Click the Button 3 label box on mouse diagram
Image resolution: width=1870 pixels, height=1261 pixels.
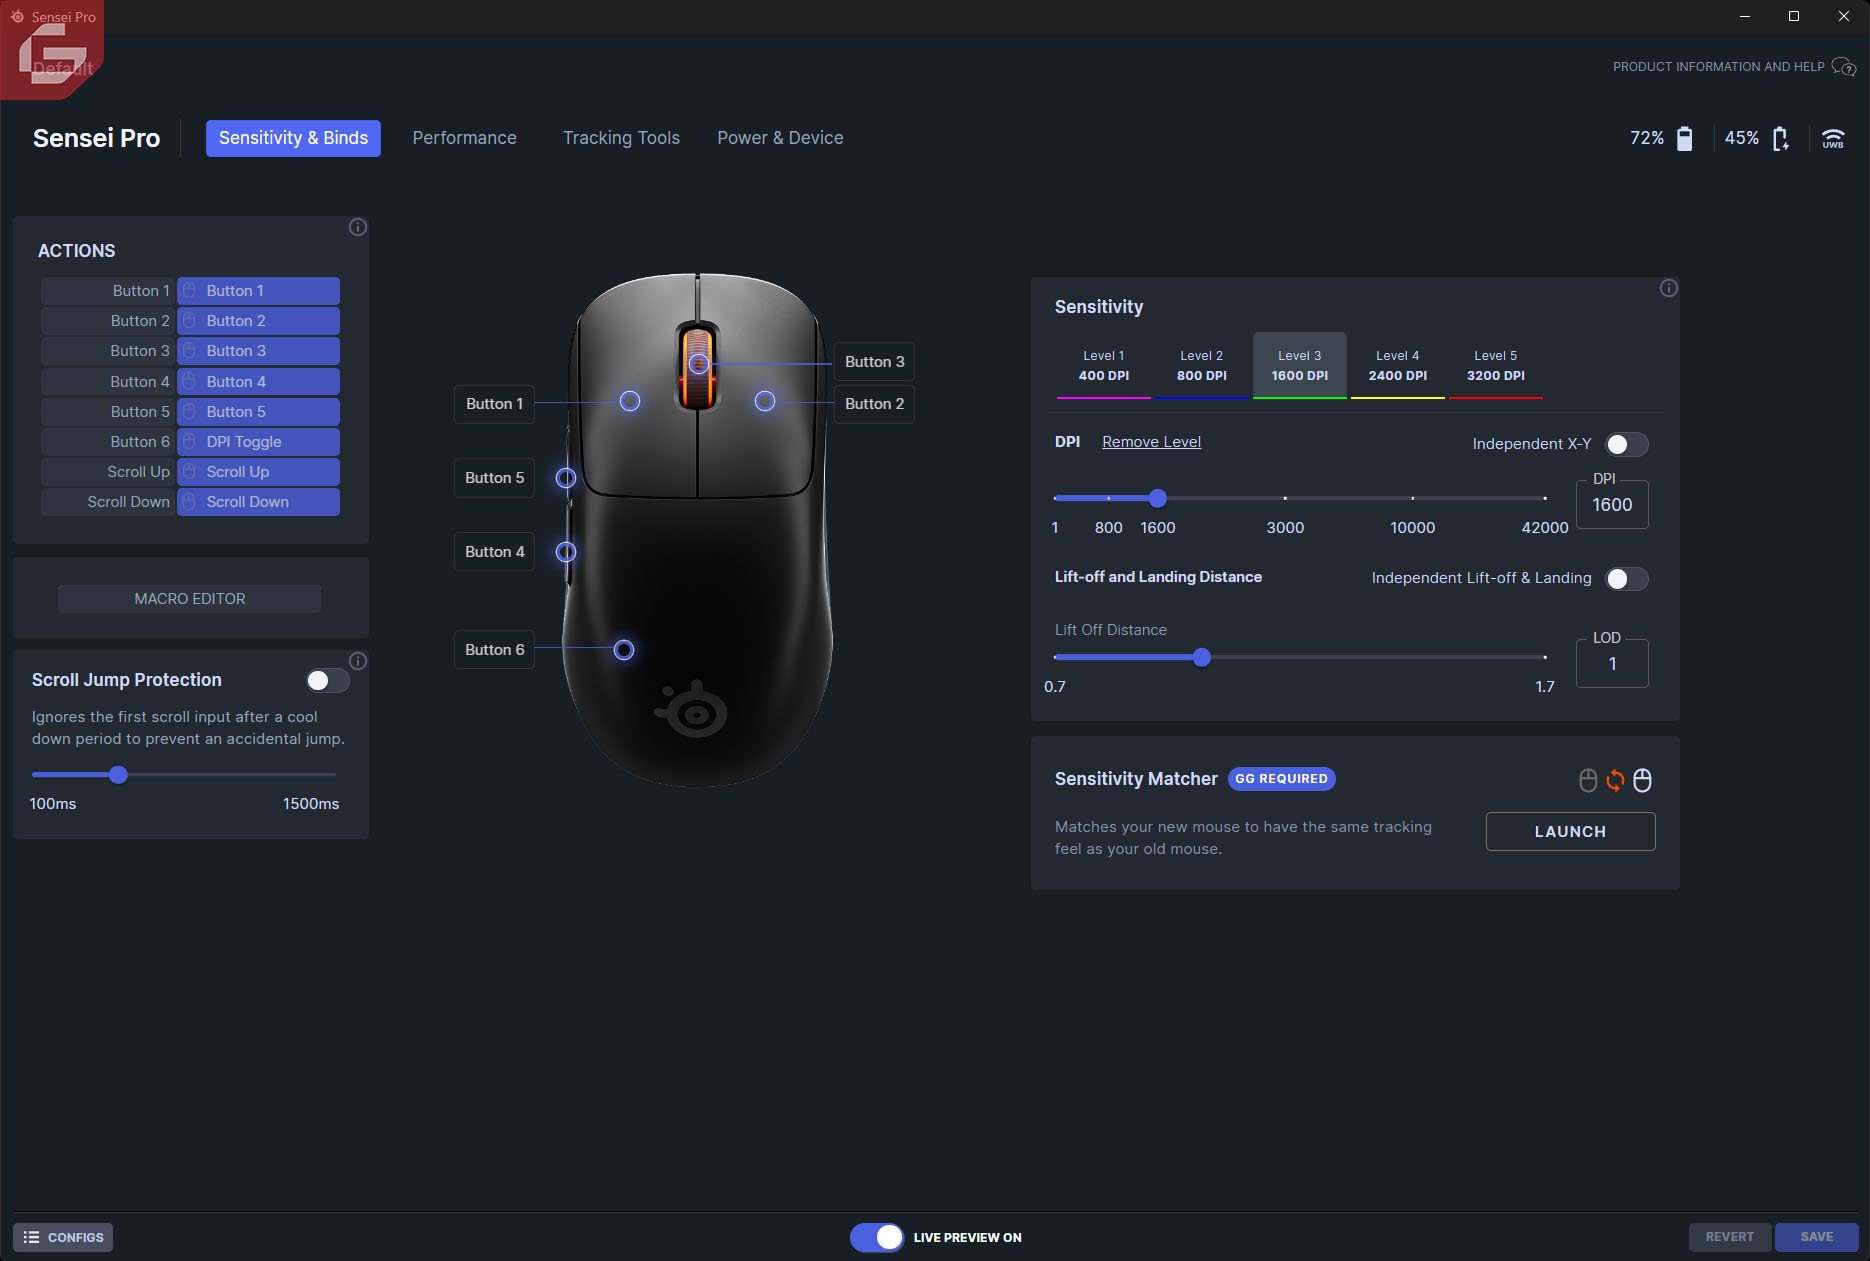(x=874, y=362)
